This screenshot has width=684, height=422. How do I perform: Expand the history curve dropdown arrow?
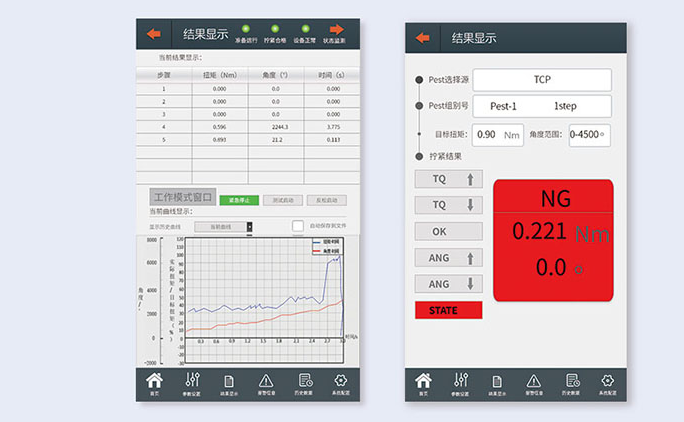[250, 227]
